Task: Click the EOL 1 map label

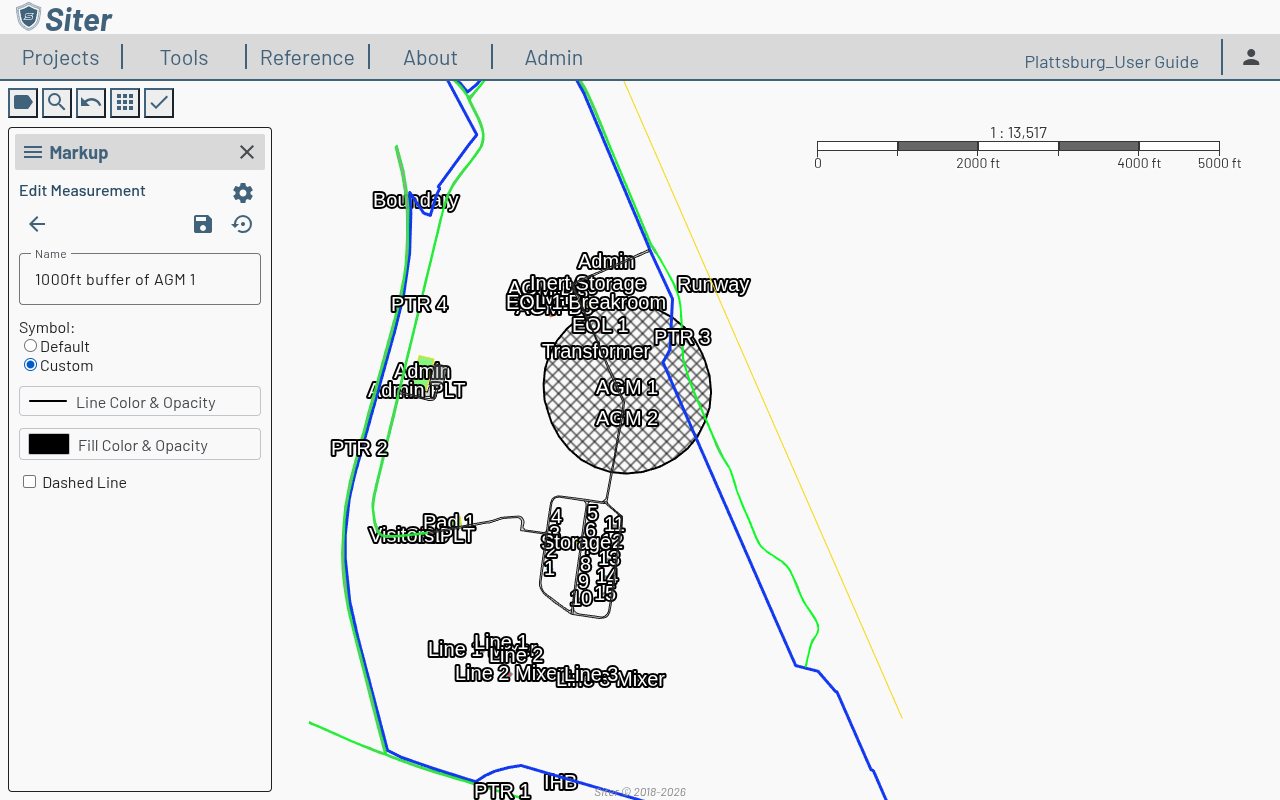Action: [600, 325]
